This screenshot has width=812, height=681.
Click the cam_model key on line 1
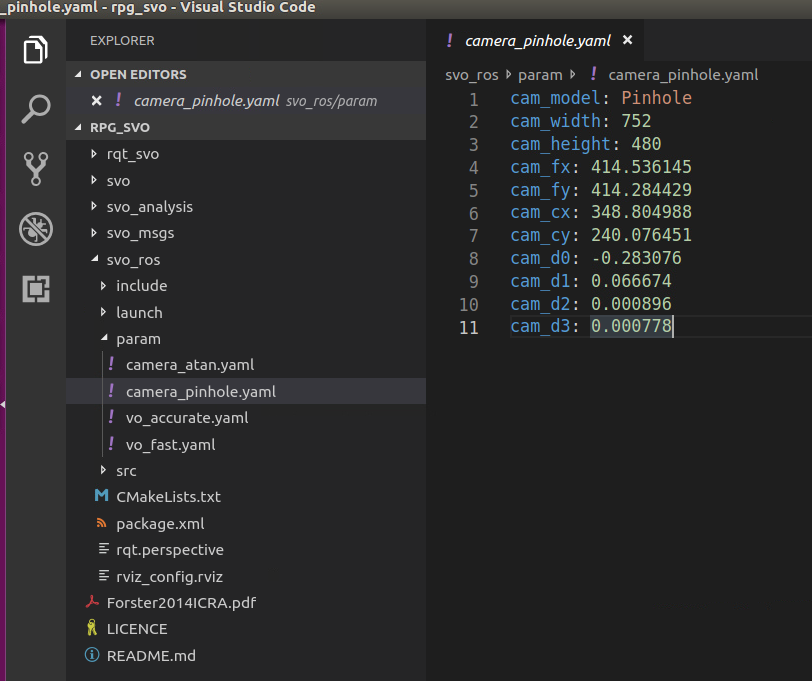[555, 98]
